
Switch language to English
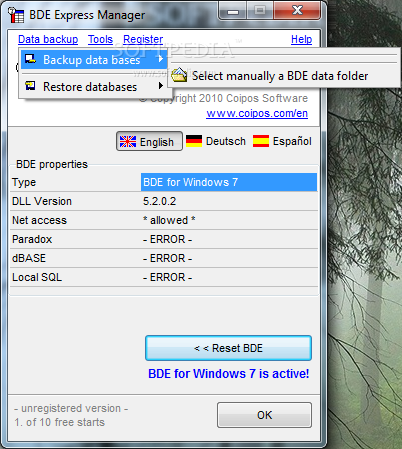pyautogui.click(x=149, y=141)
